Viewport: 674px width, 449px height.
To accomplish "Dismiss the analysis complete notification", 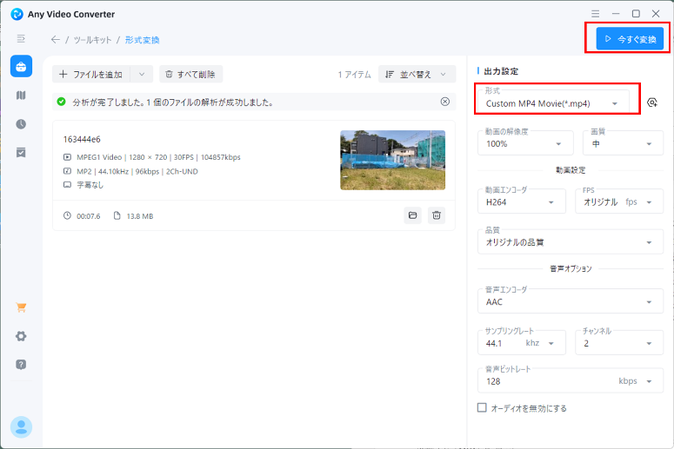I will point(445,102).
